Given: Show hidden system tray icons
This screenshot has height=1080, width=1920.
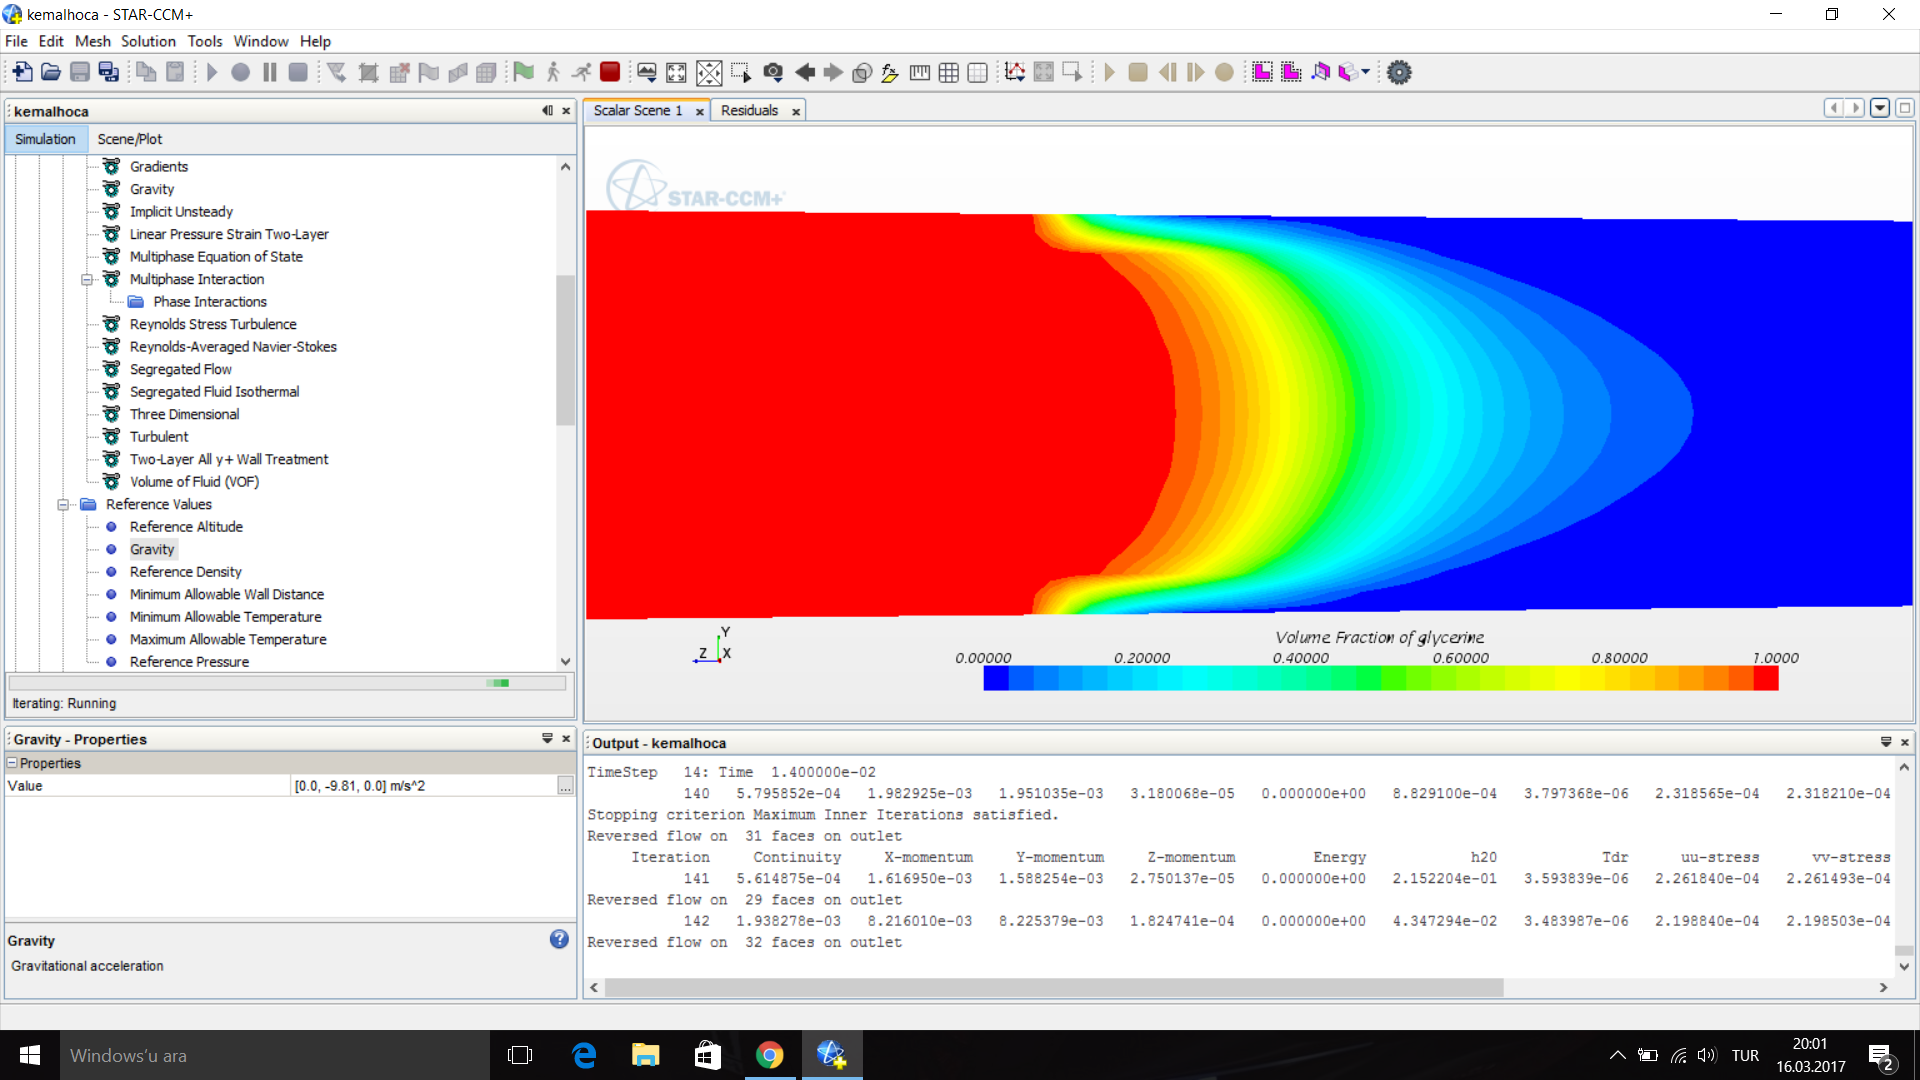Looking at the screenshot, I should [x=1617, y=1056].
